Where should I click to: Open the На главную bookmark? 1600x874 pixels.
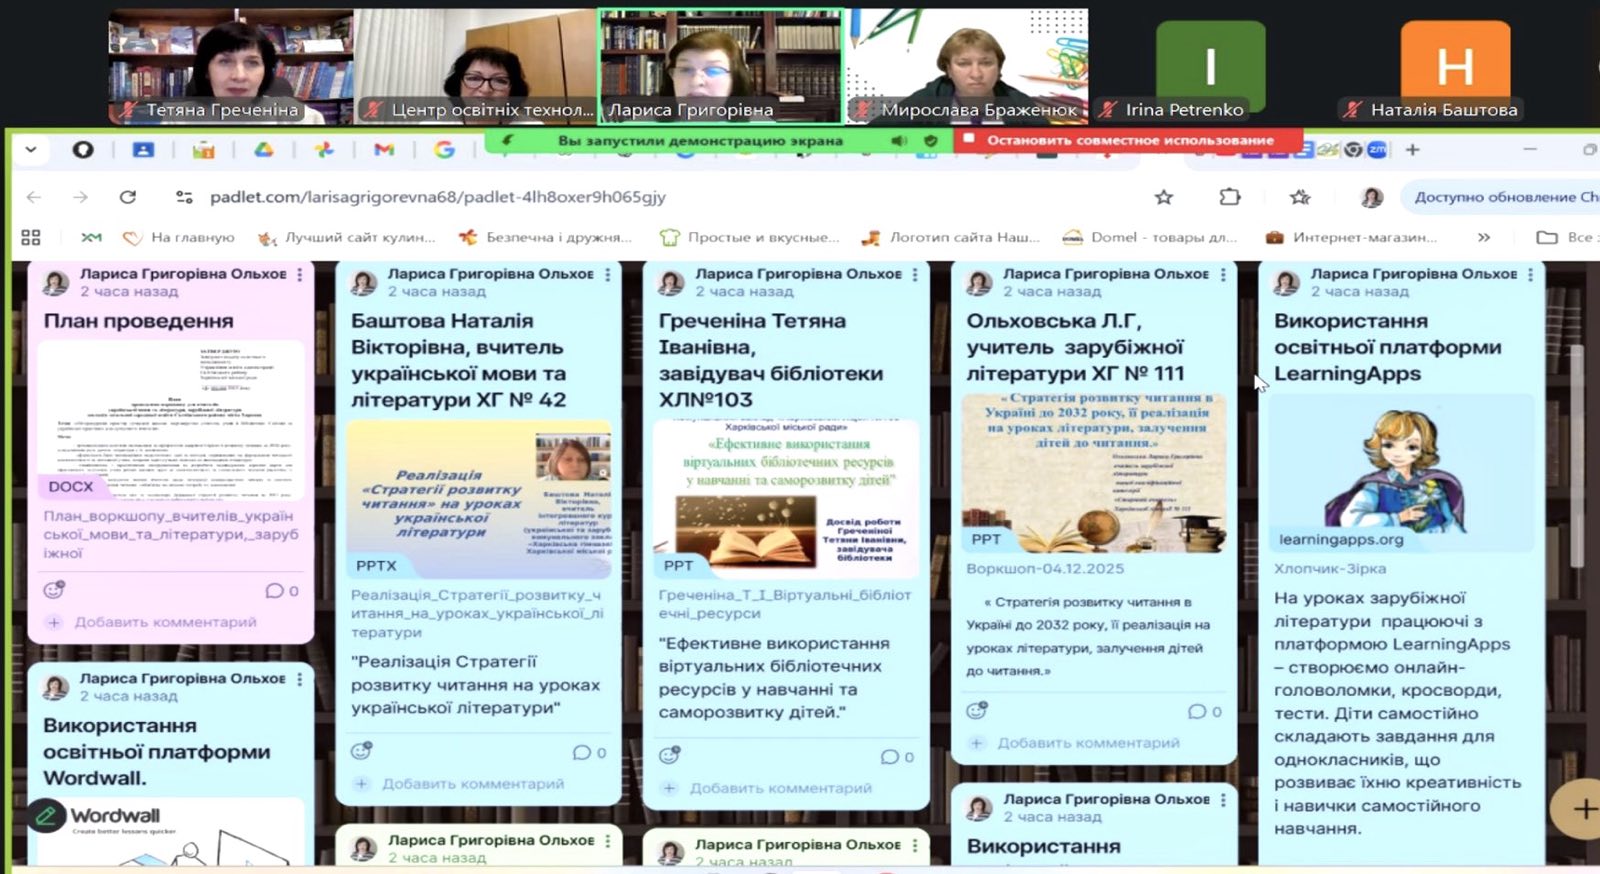point(179,237)
